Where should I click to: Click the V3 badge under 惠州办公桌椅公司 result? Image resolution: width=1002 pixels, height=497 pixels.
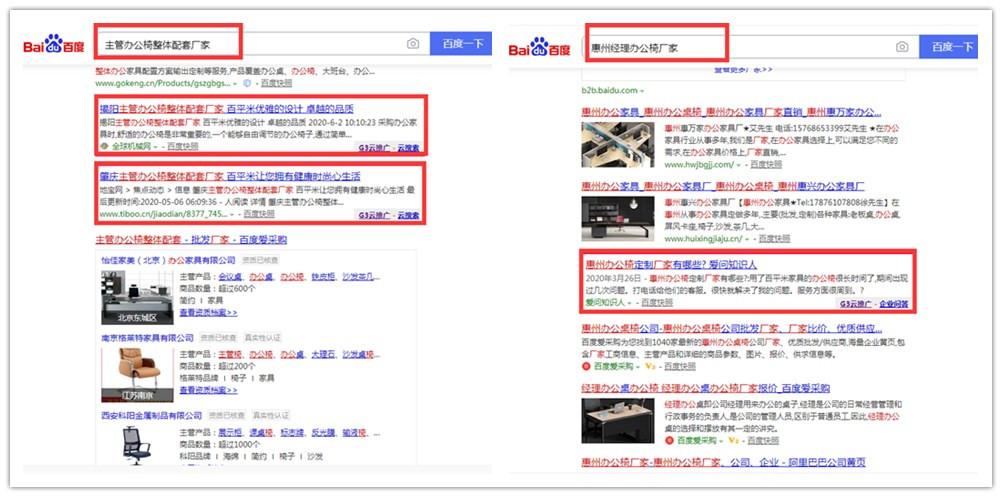tap(651, 367)
